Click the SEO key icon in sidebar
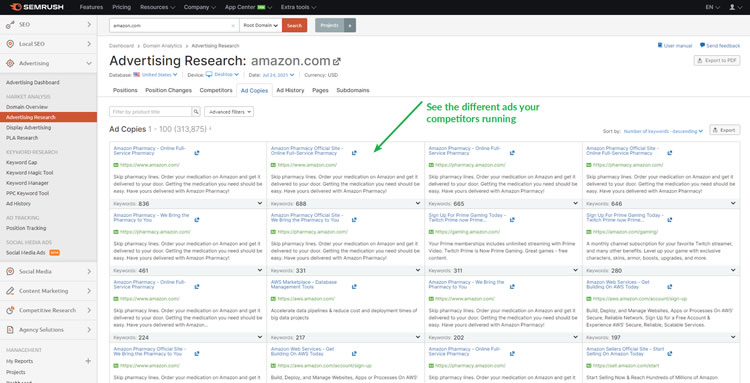This screenshot has width=750, height=383. [10, 24]
